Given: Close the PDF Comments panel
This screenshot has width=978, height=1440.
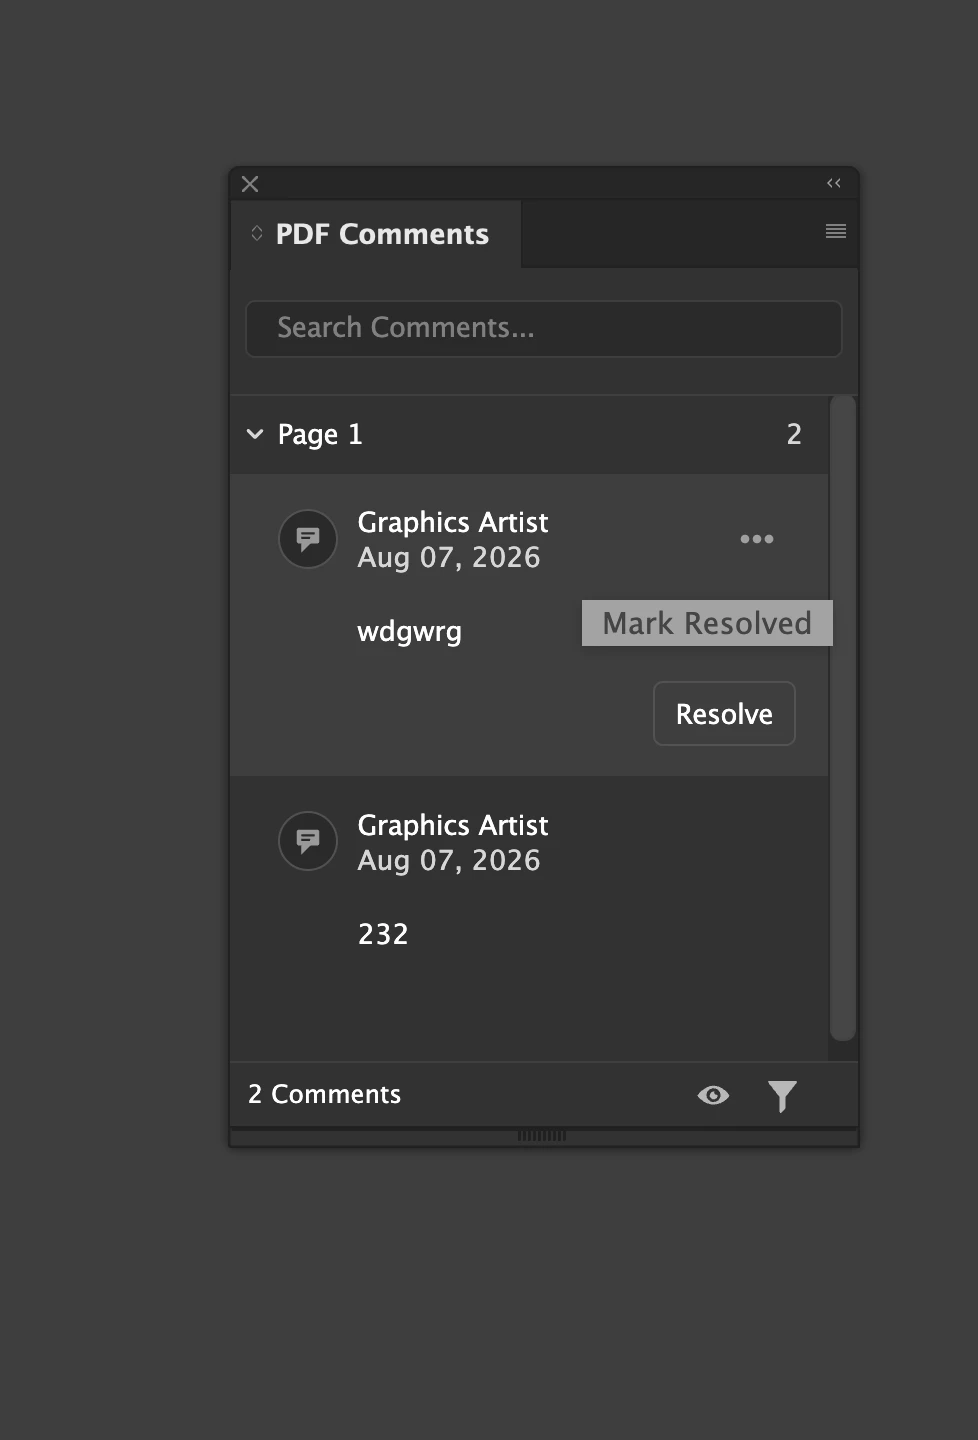Looking at the screenshot, I should 250,184.
